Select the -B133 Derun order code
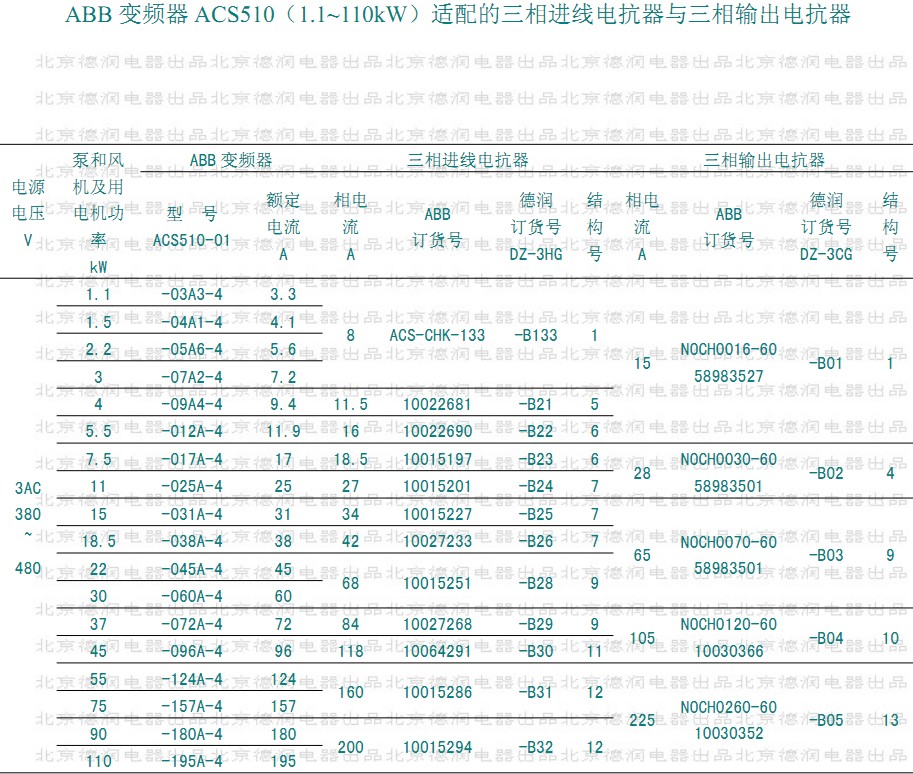The height and width of the screenshot is (774, 913). [536, 335]
